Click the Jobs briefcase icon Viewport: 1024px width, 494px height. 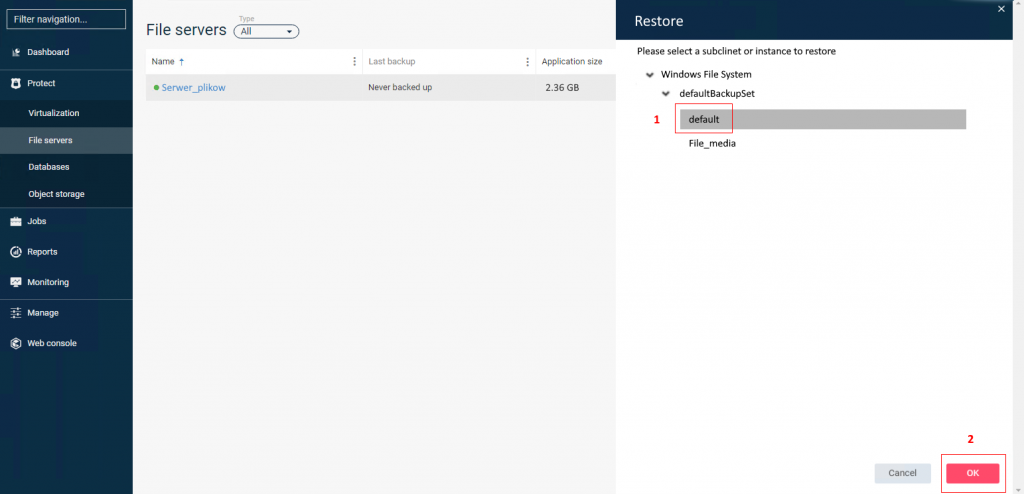click(x=16, y=222)
